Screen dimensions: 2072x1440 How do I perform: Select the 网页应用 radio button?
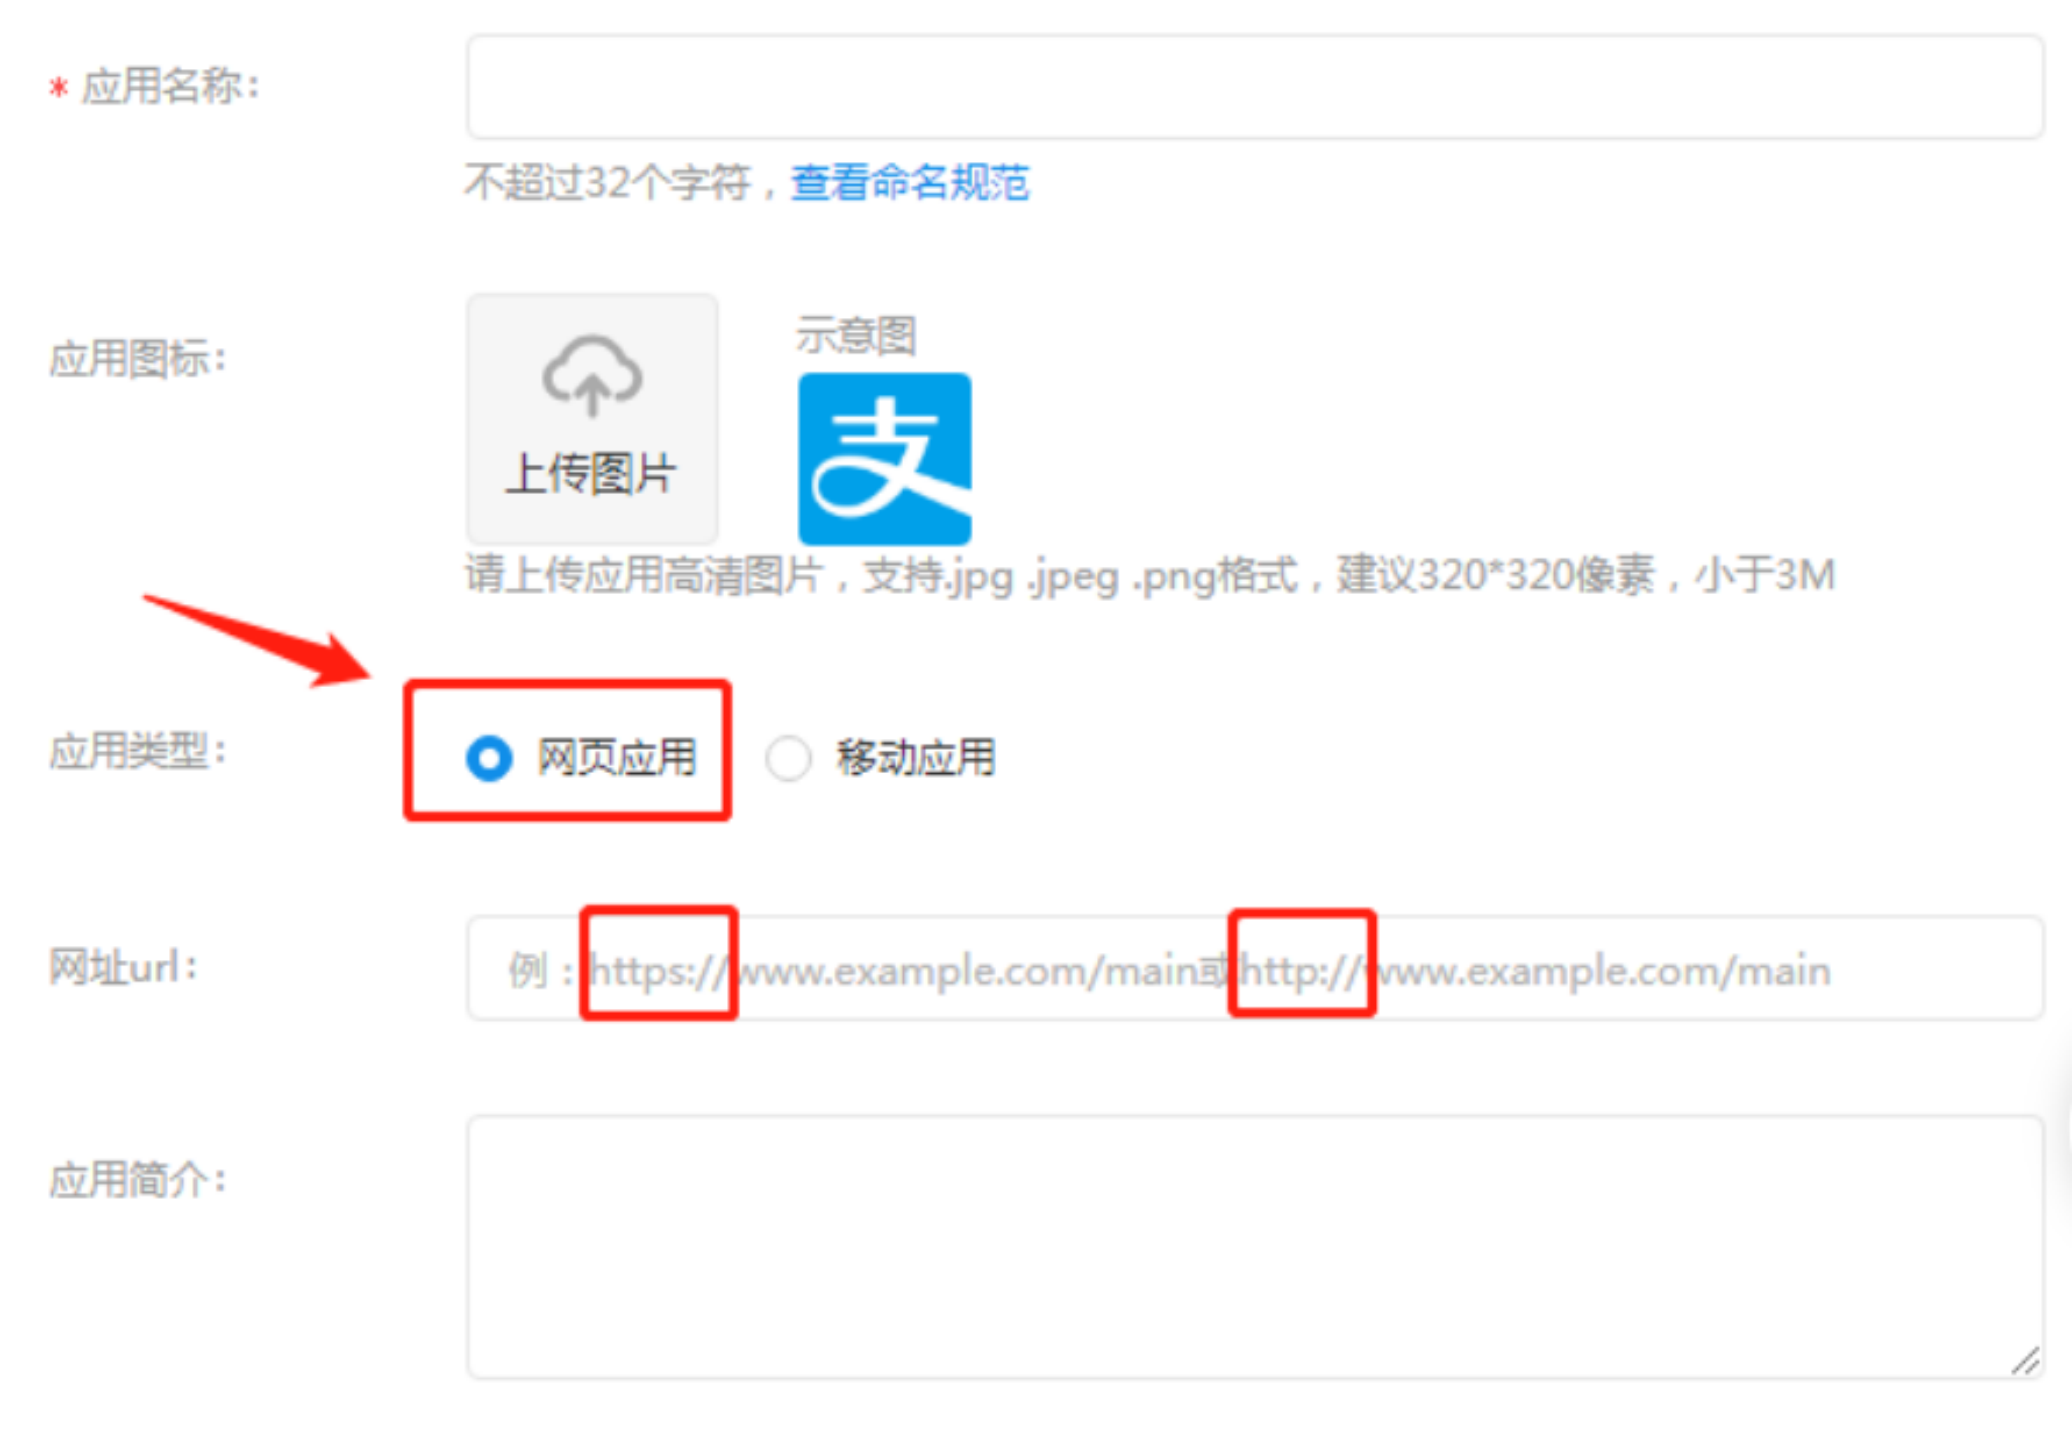coord(489,758)
